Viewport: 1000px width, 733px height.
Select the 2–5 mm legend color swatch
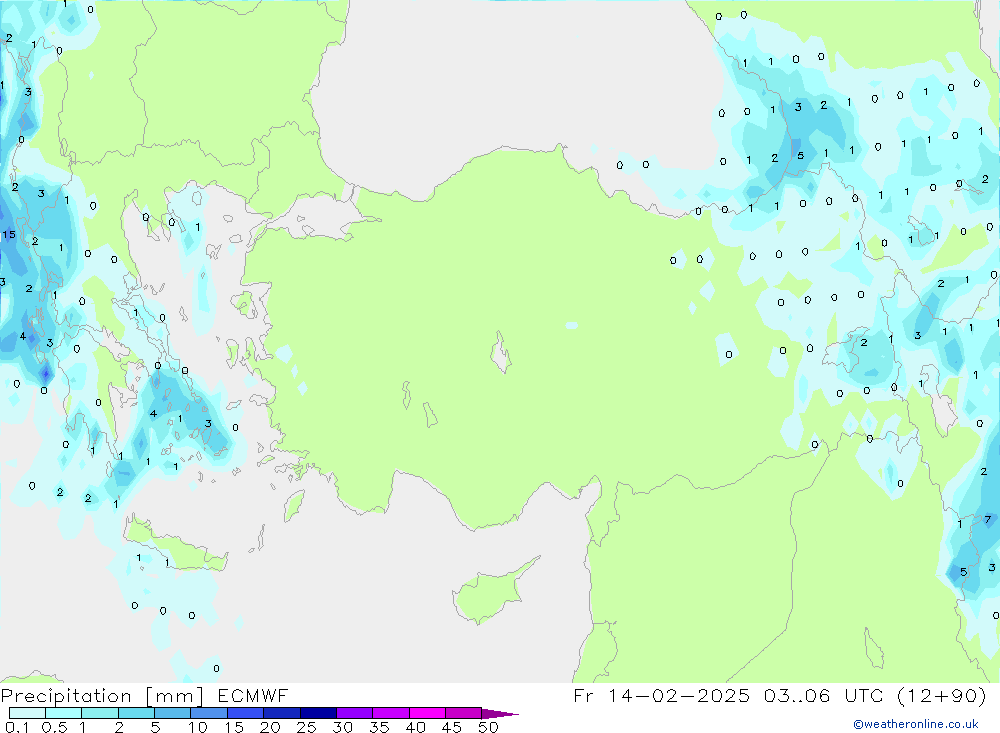[x=136, y=713]
